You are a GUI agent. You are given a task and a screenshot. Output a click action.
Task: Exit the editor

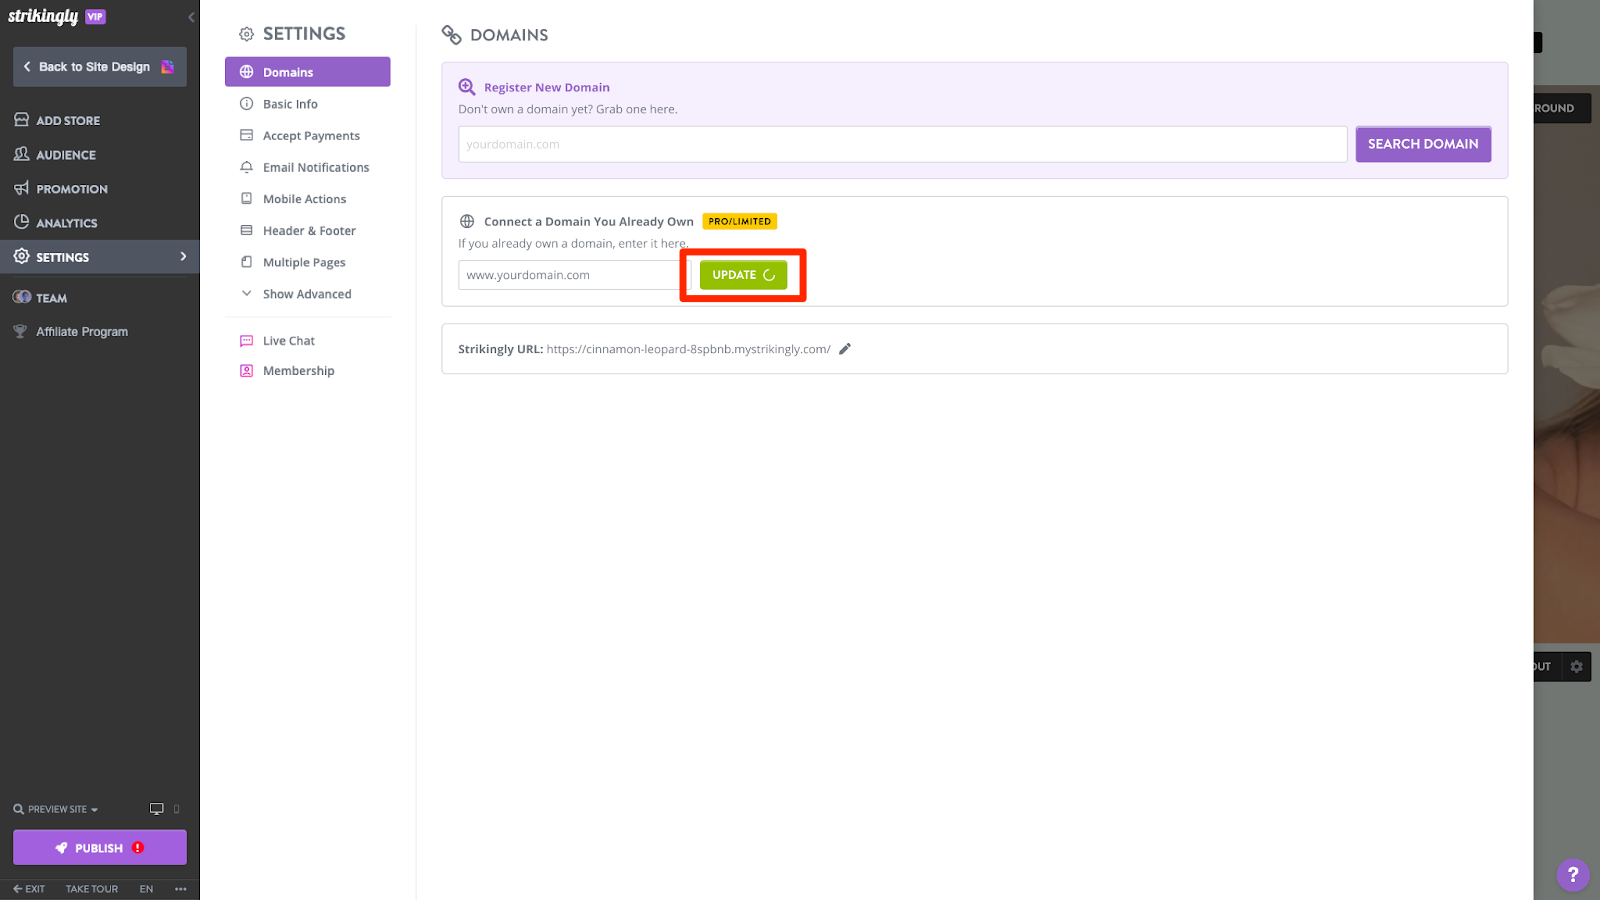pos(29,889)
